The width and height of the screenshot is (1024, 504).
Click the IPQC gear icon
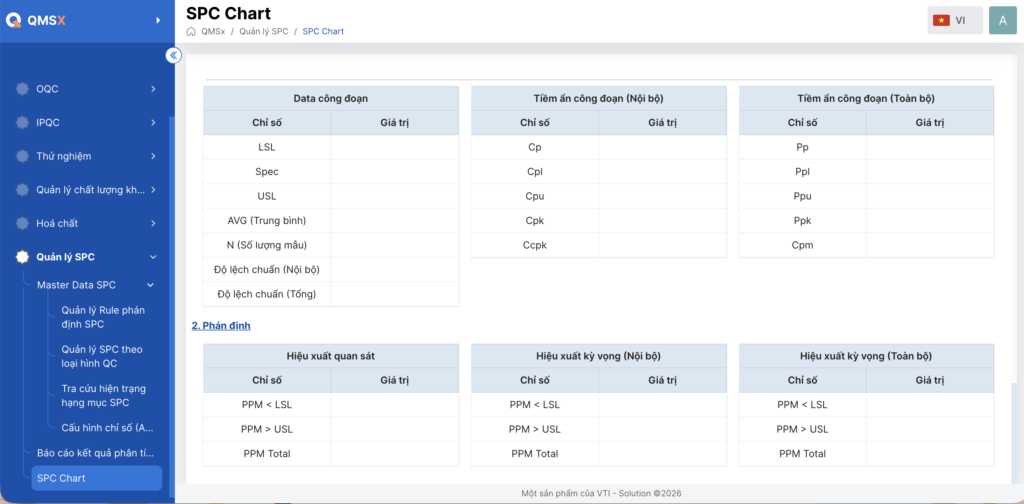click(23, 122)
